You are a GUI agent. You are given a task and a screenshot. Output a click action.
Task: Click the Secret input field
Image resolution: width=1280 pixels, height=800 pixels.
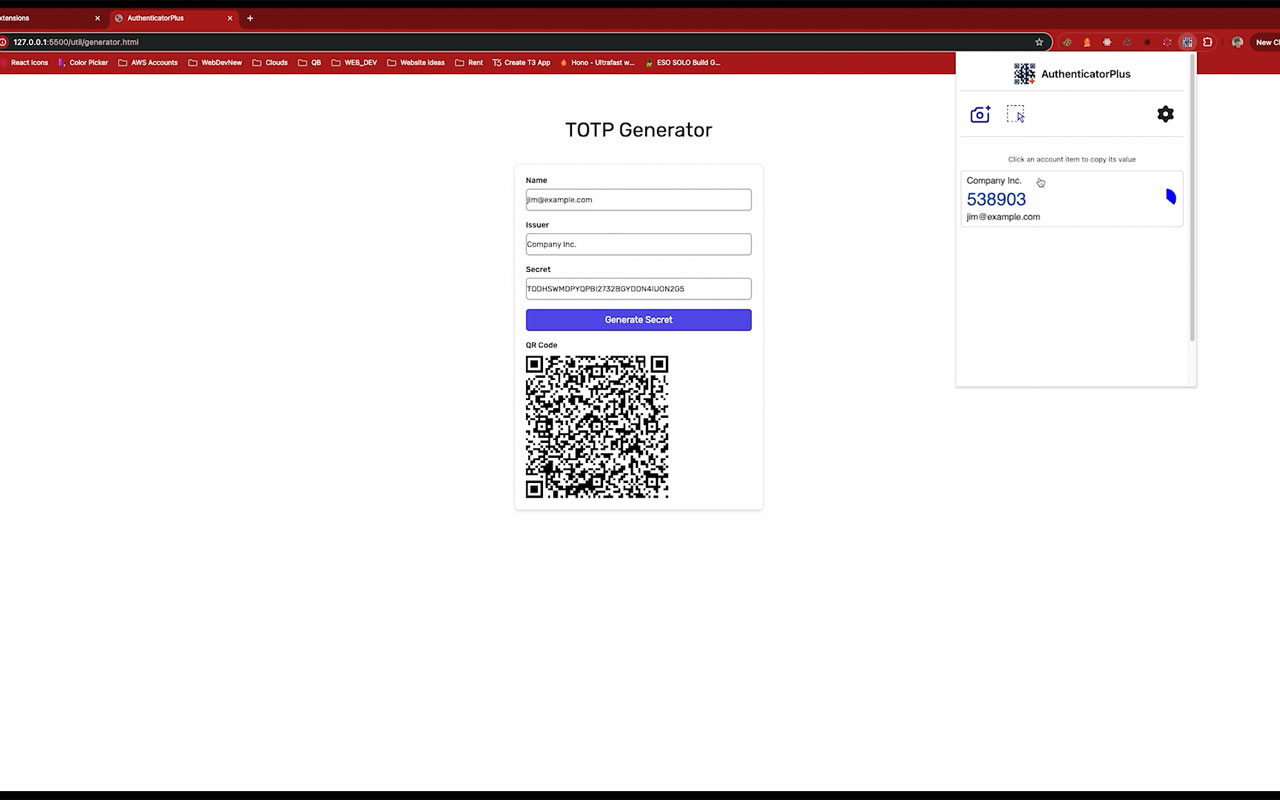638,288
